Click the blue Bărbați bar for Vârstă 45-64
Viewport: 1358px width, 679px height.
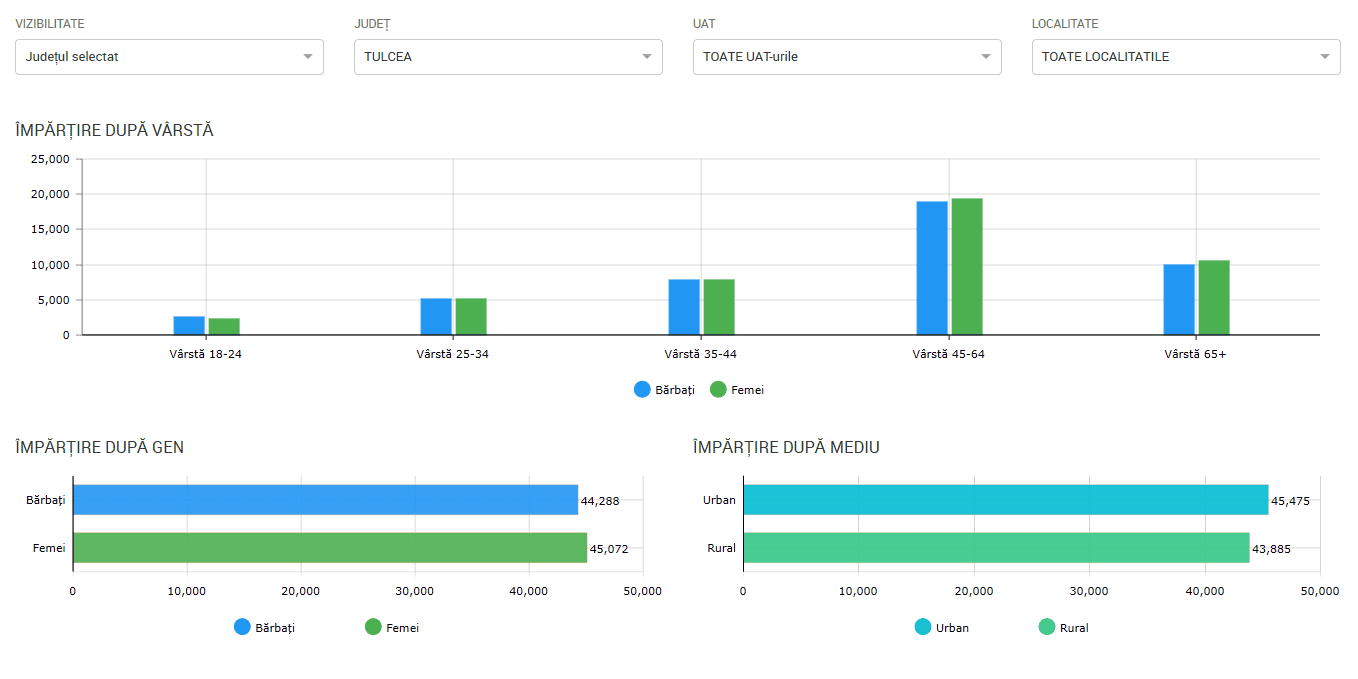click(932, 268)
